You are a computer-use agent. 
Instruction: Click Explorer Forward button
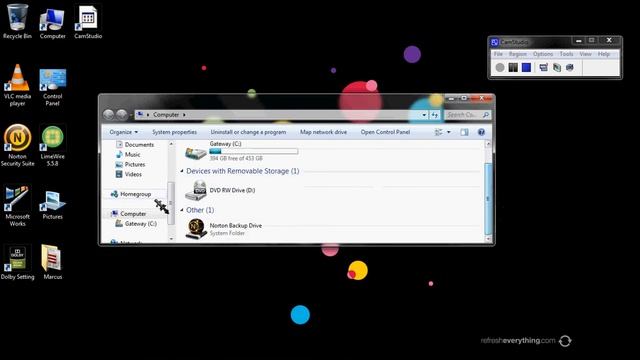coord(122,115)
